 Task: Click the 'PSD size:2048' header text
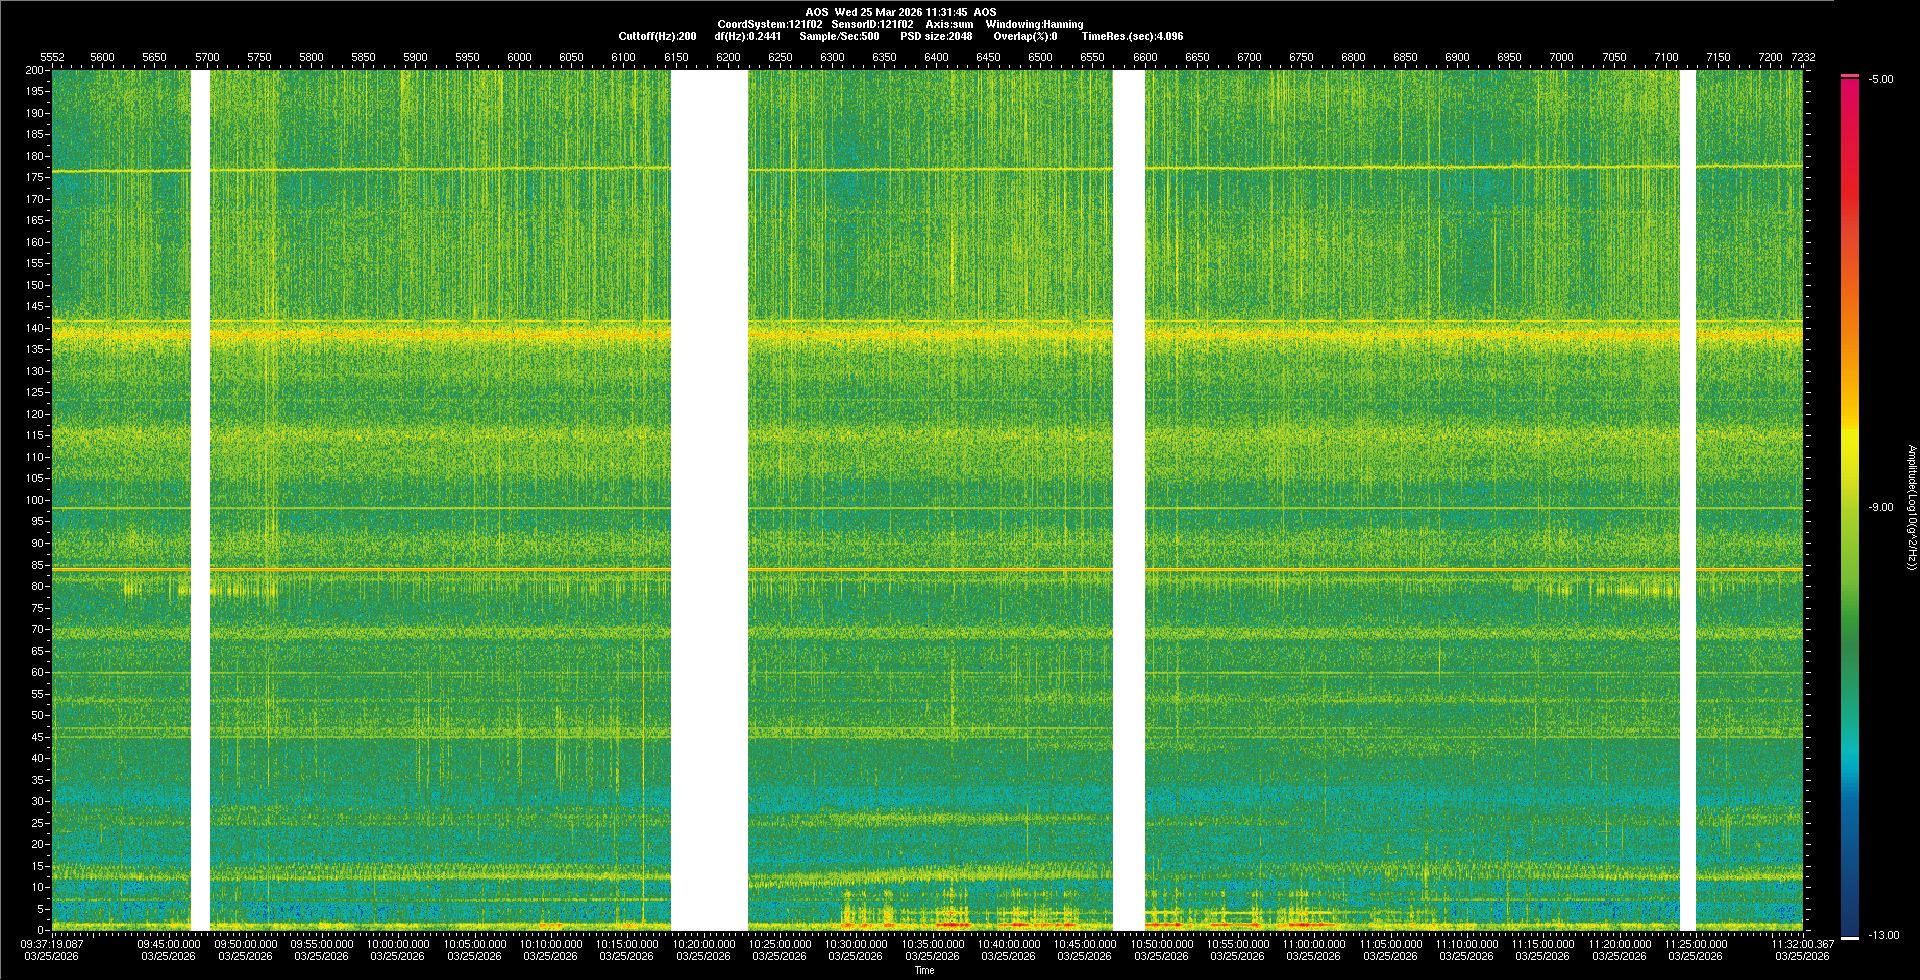936,36
